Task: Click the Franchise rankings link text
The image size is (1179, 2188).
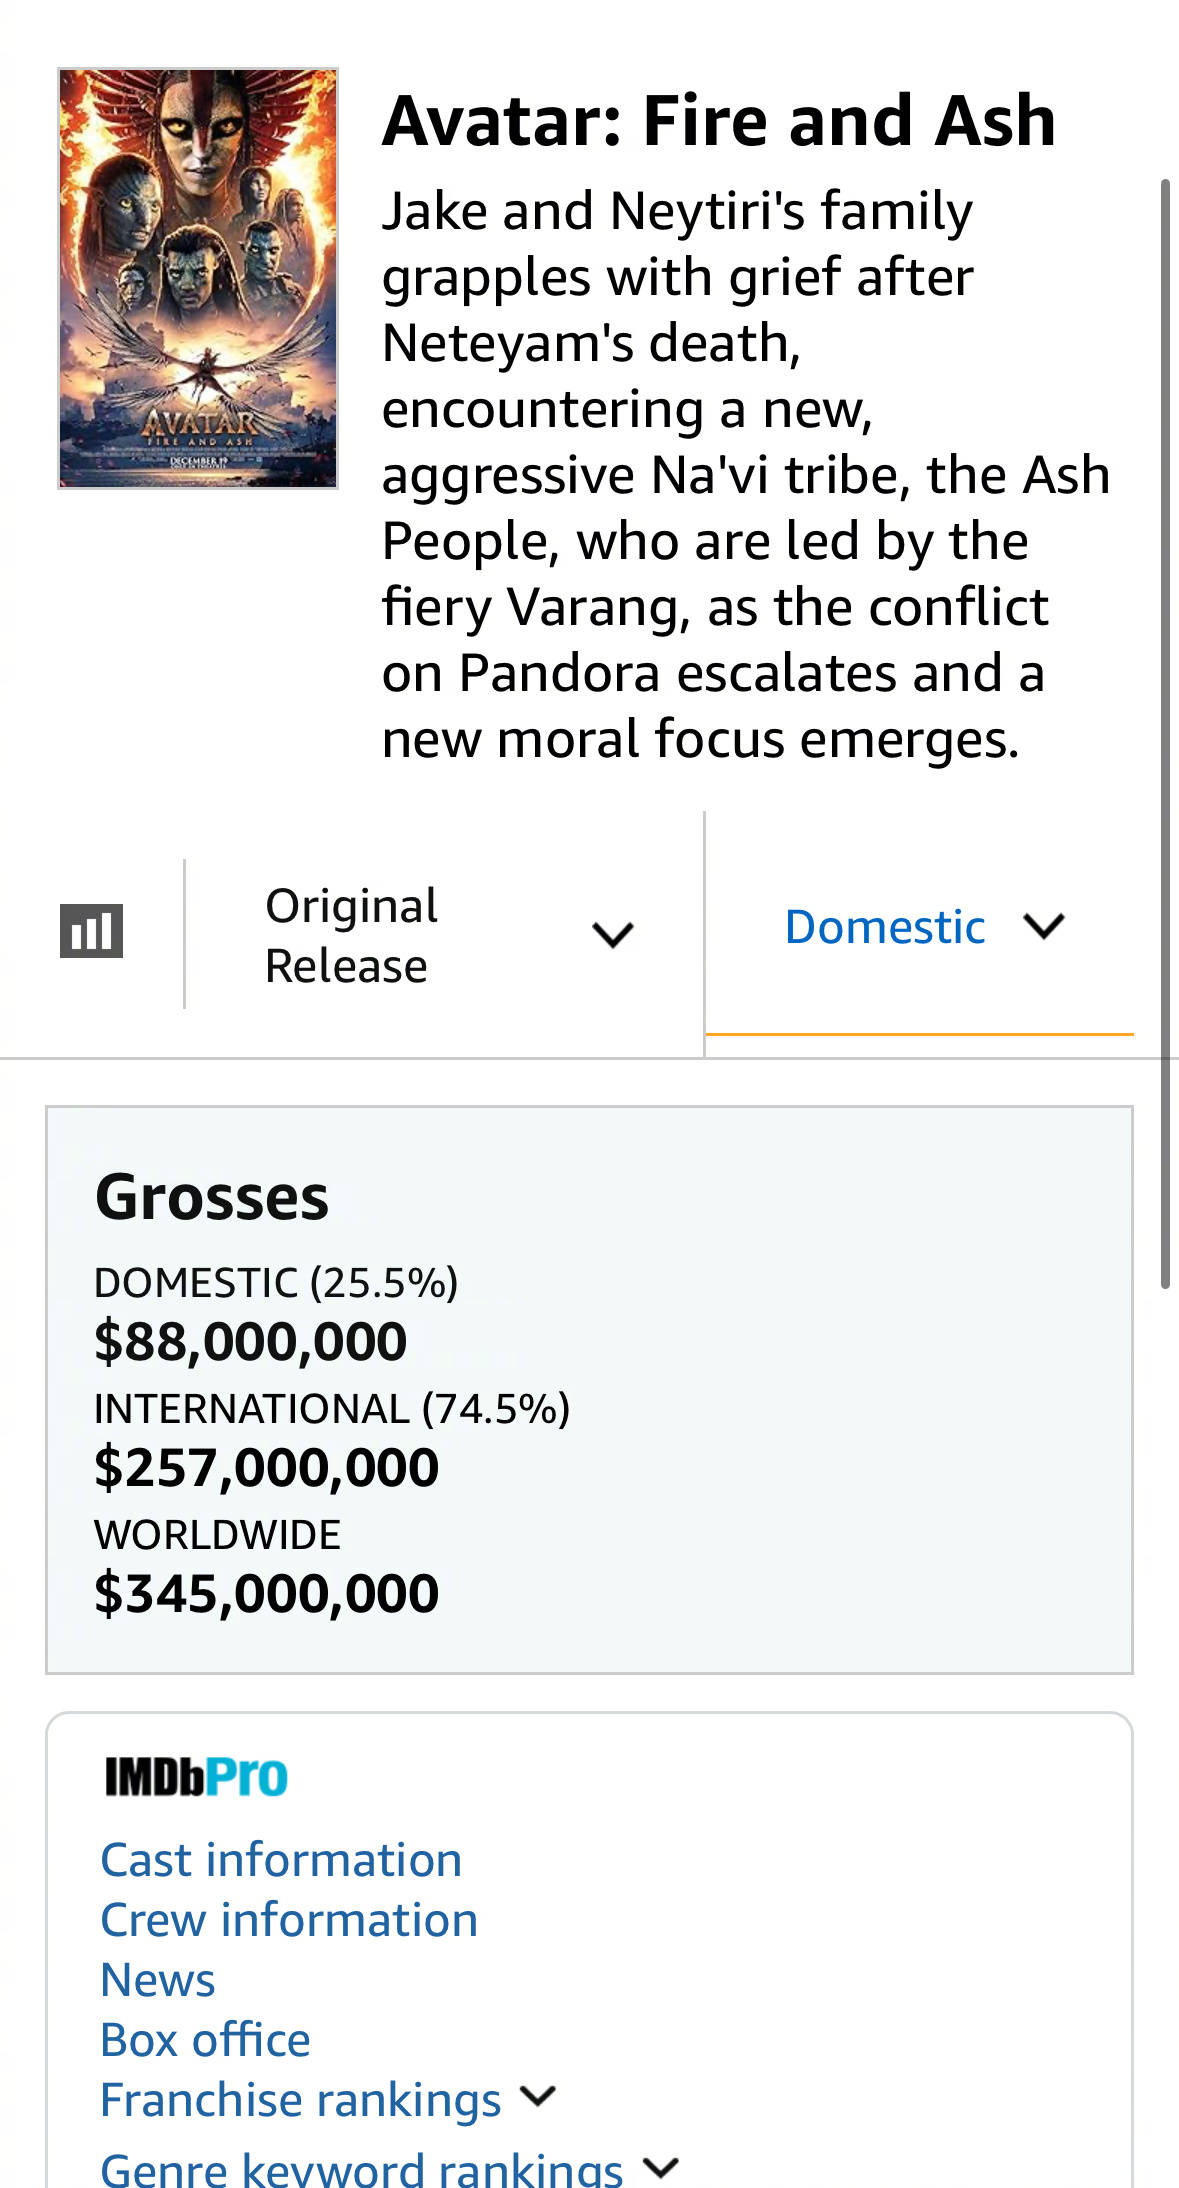Action: click(x=300, y=2100)
